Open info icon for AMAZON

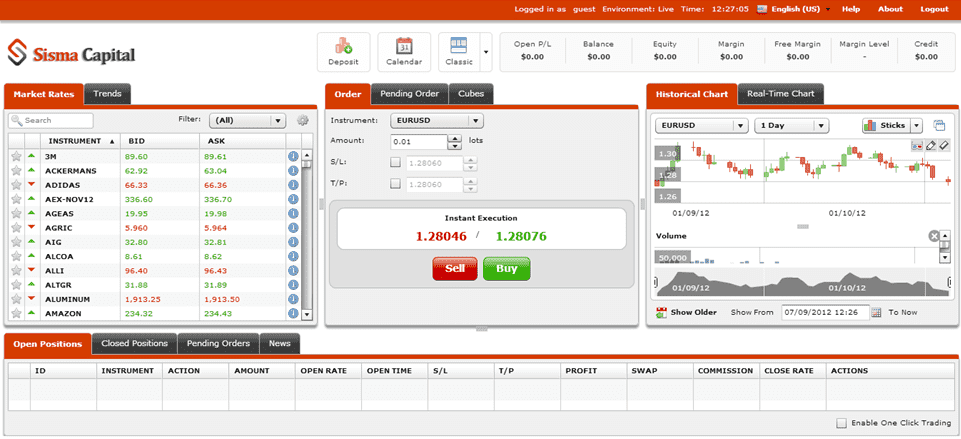(293, 313)
